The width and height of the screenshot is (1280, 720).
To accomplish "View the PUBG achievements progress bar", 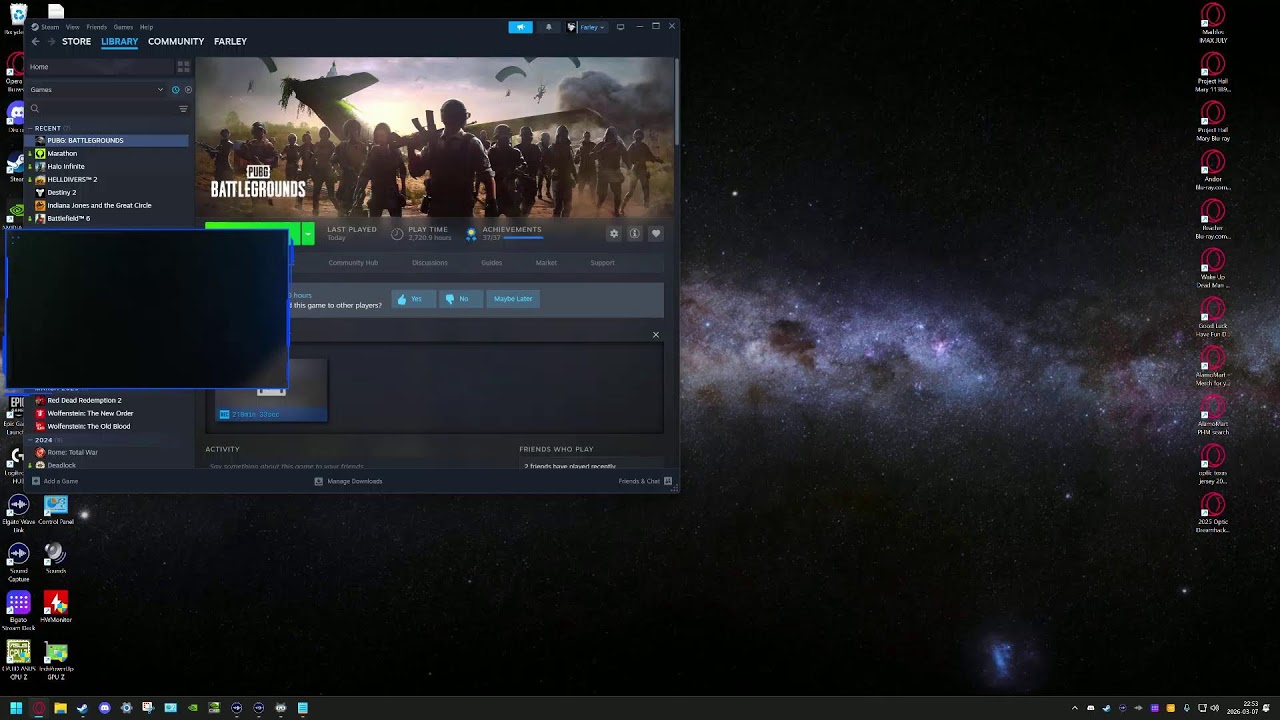I will point(523,238).
